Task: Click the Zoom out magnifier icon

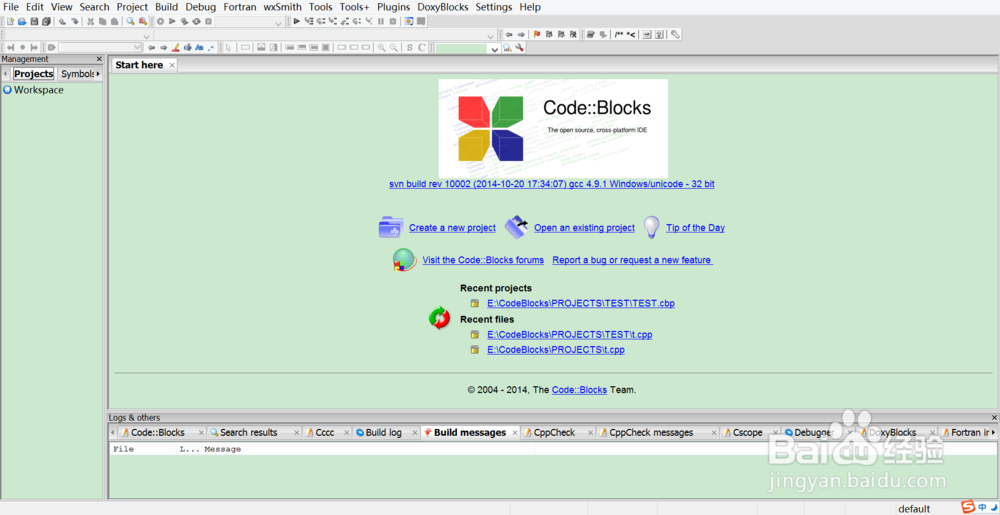Action: pyautogui.click(x=393, y=47)
